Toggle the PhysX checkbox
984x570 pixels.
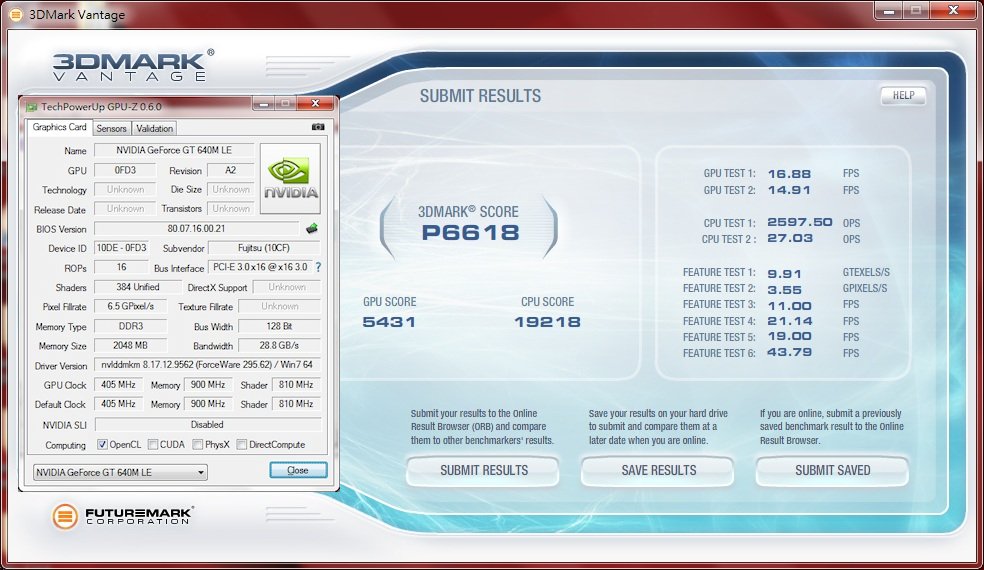tap(198, 445)
